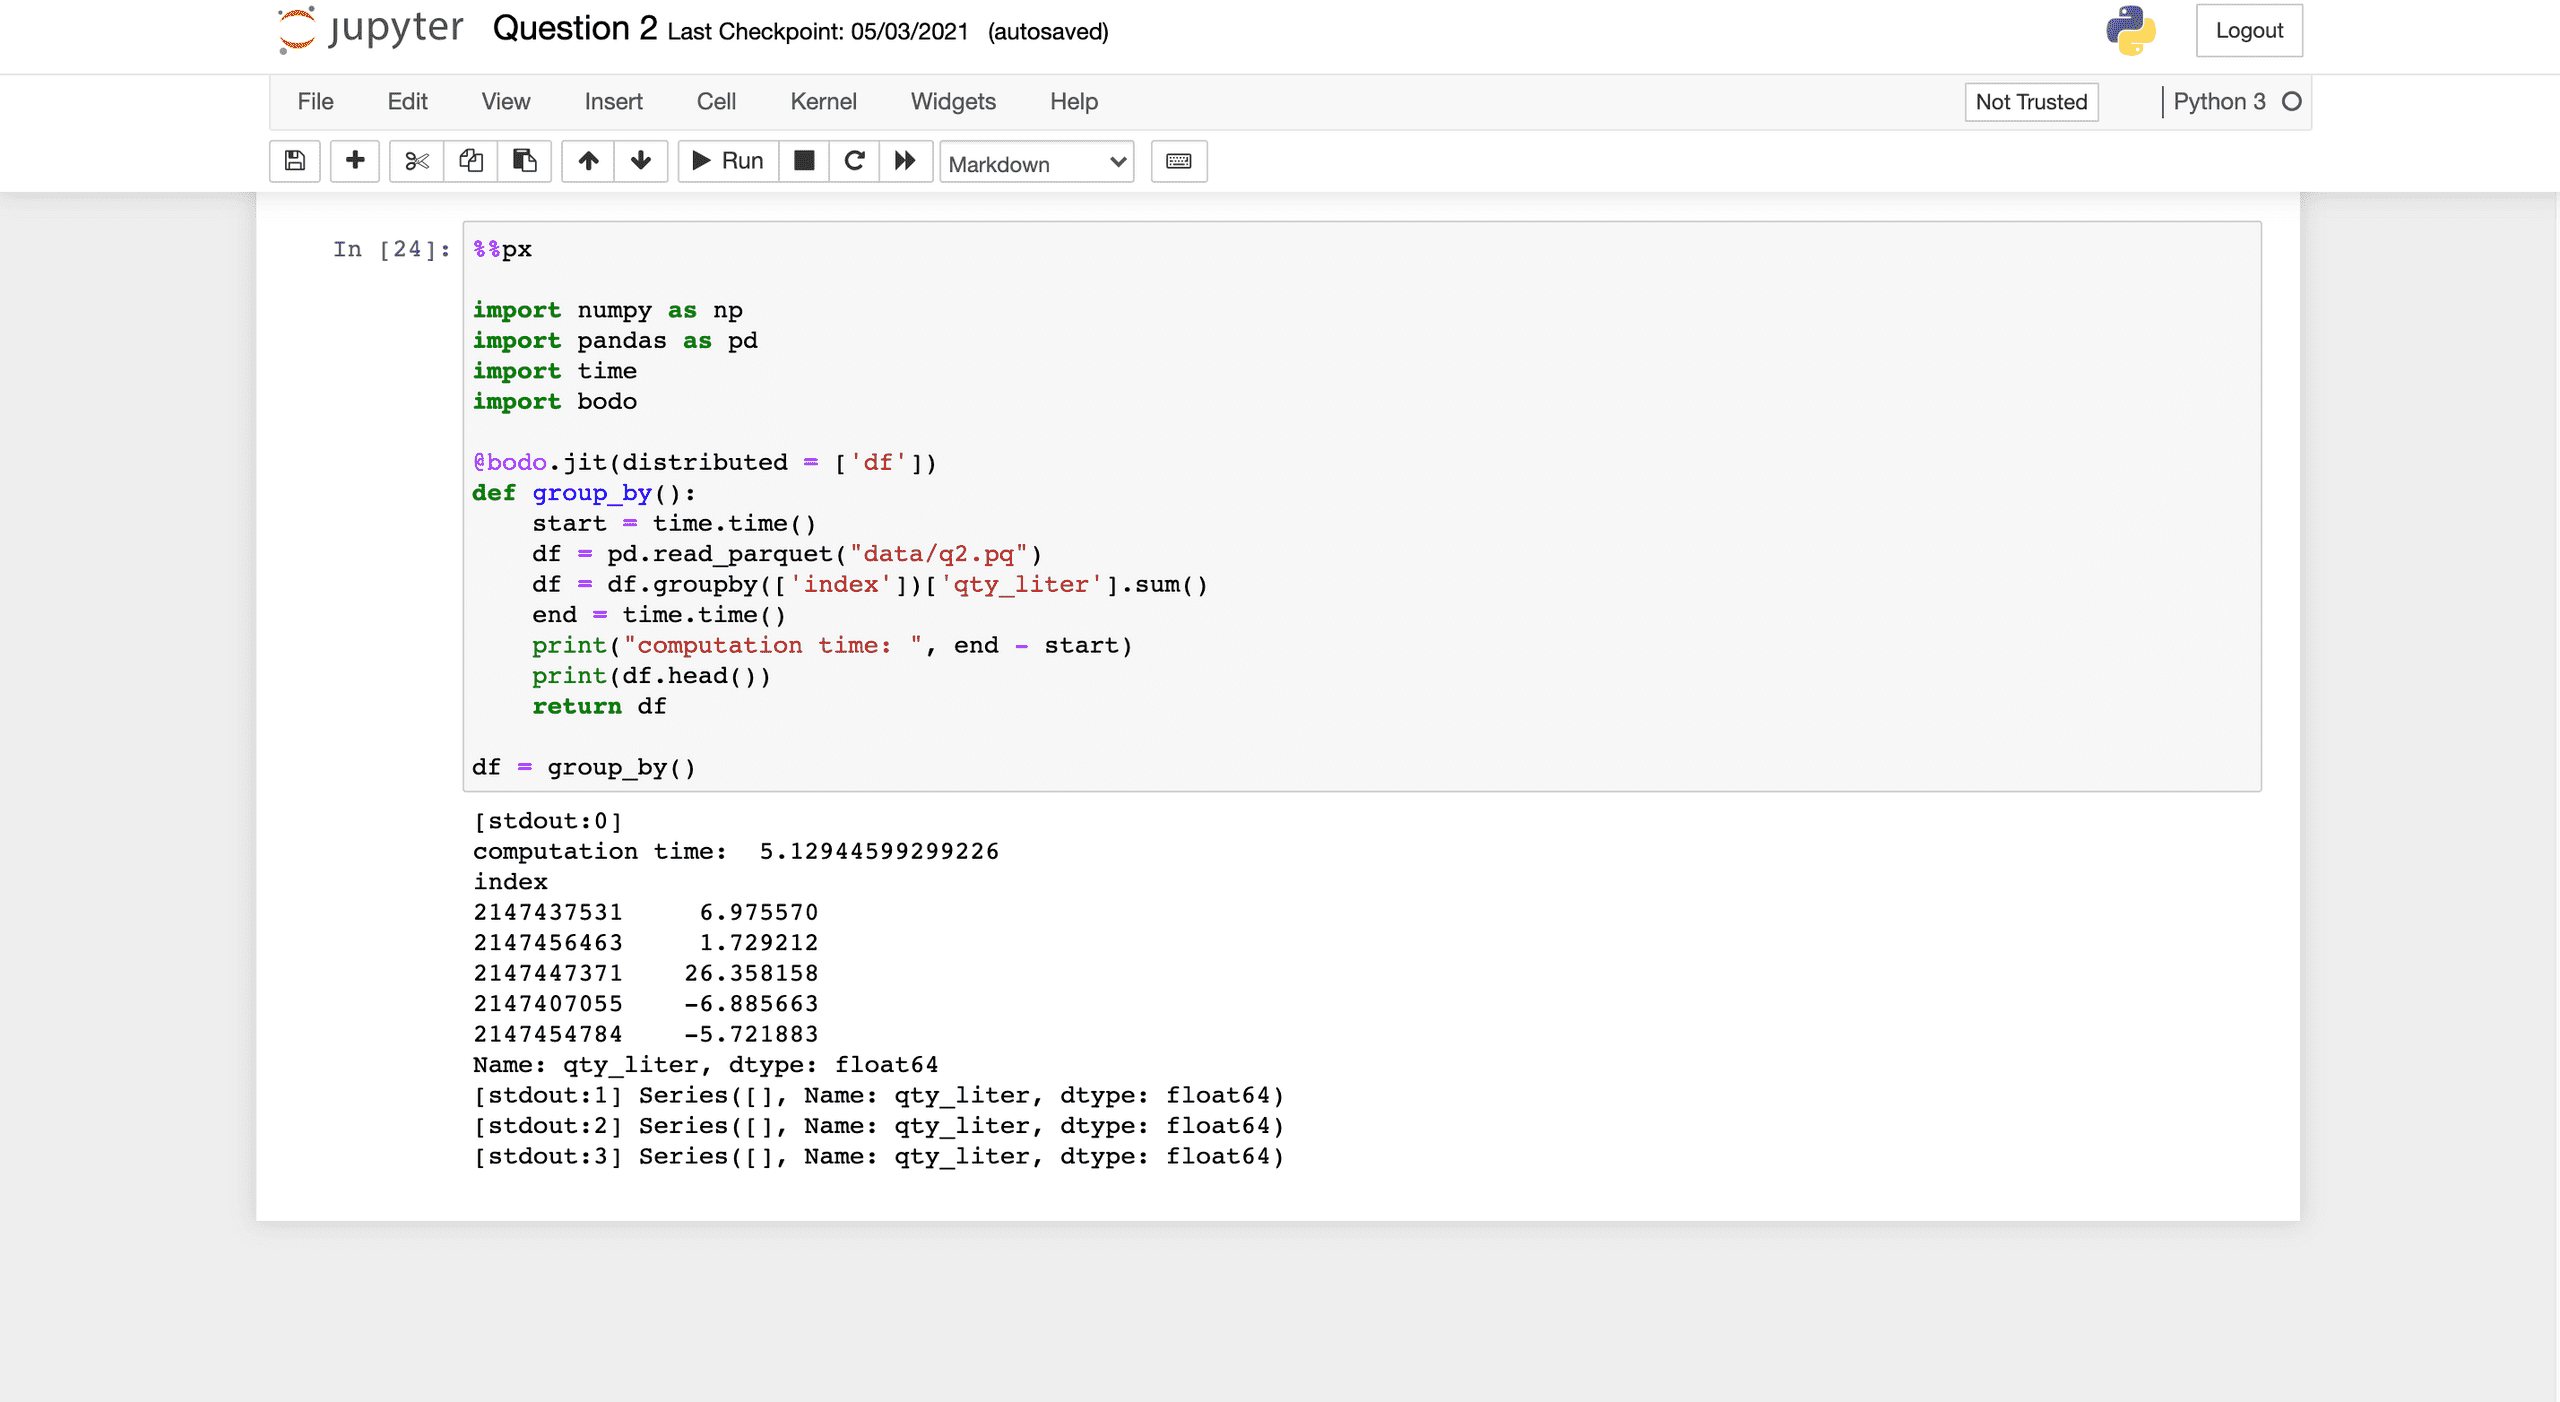This screenshot has height=1402, width=2560.
Task: Interrupt the kernel with stop icon
Action: click(804, 161)
